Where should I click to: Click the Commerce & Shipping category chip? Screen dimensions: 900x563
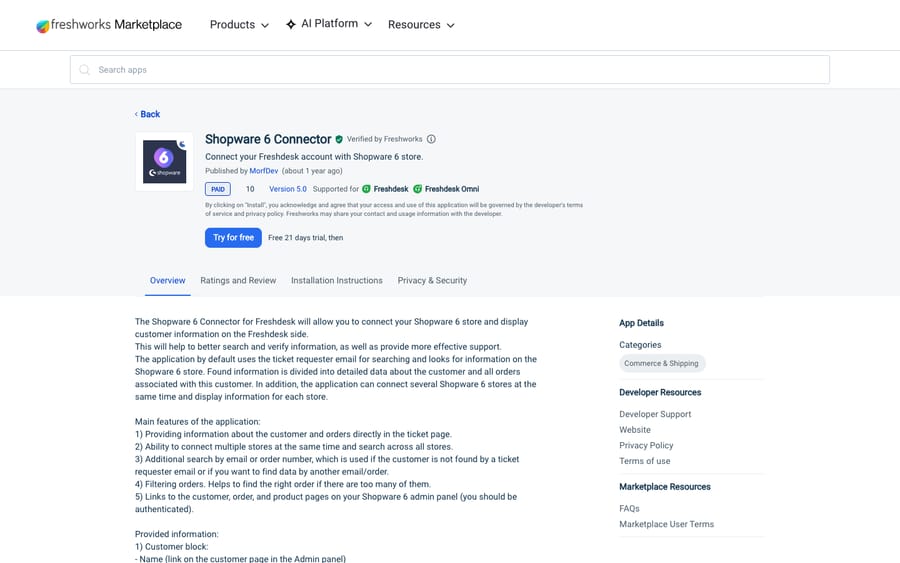[661, 363]
